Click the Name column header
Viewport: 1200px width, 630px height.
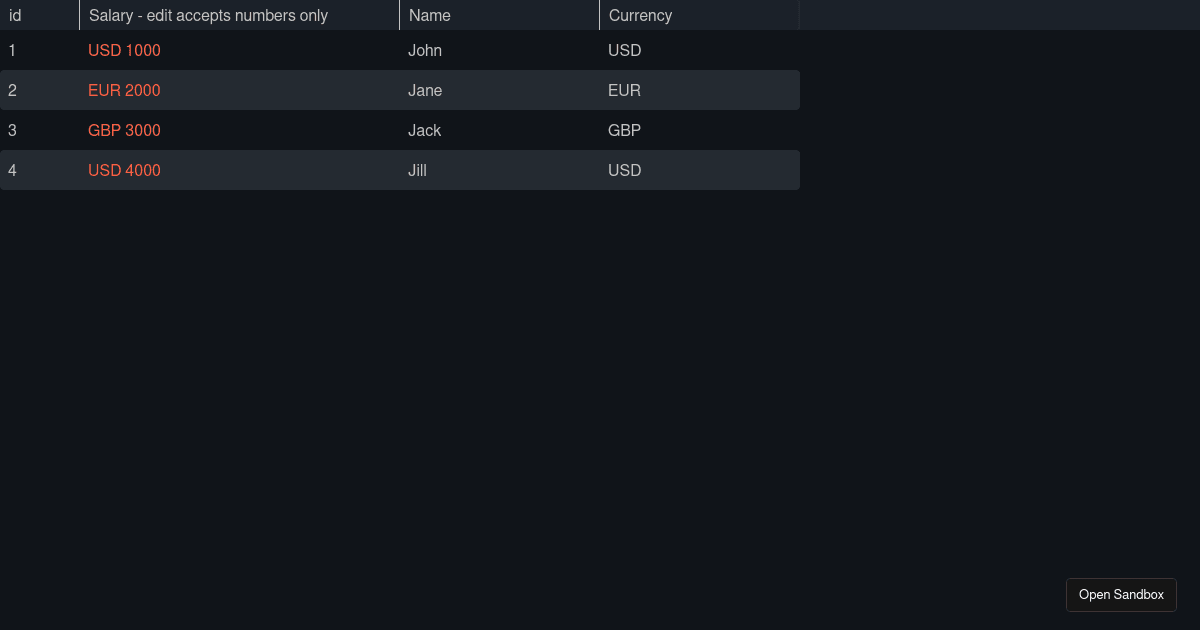(x=500, y=15)
